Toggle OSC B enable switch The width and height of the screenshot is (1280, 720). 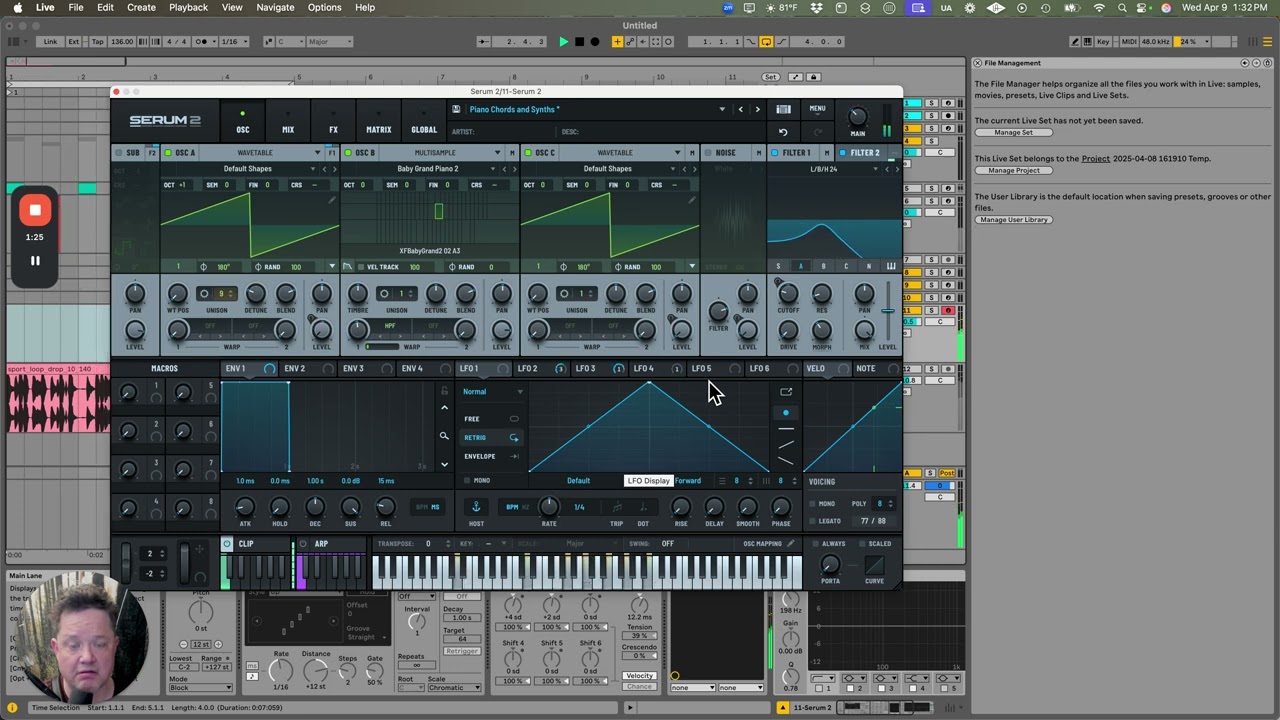click(x=347, y=153)
